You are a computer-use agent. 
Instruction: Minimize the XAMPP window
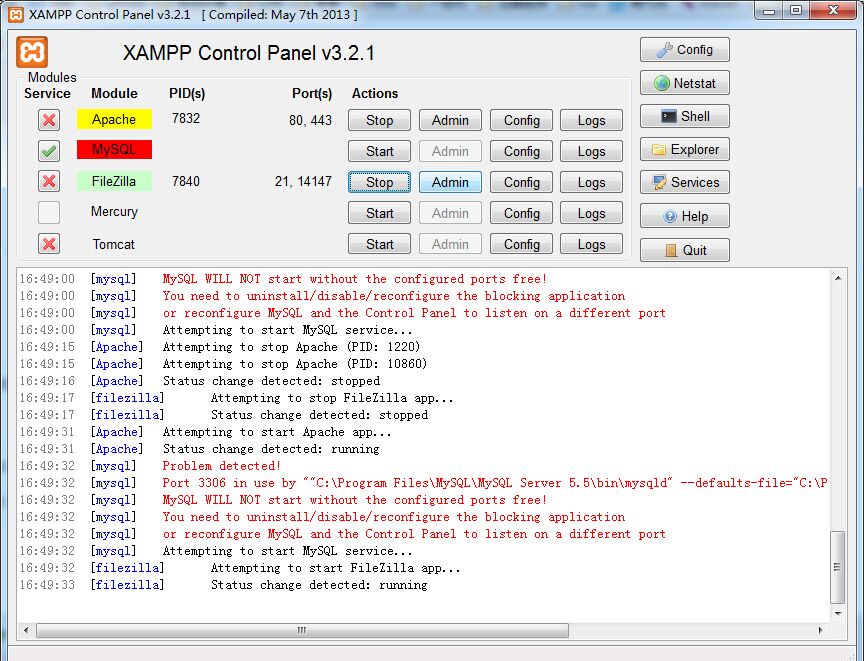[769, 10]
